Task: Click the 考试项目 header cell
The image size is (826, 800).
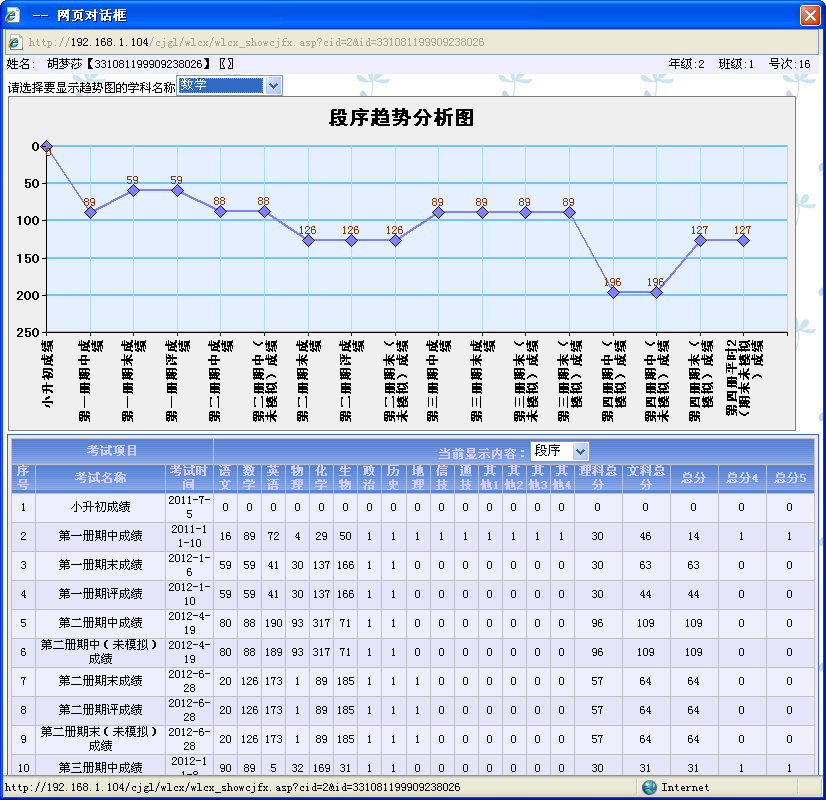Action: click(x=112, y=451)
